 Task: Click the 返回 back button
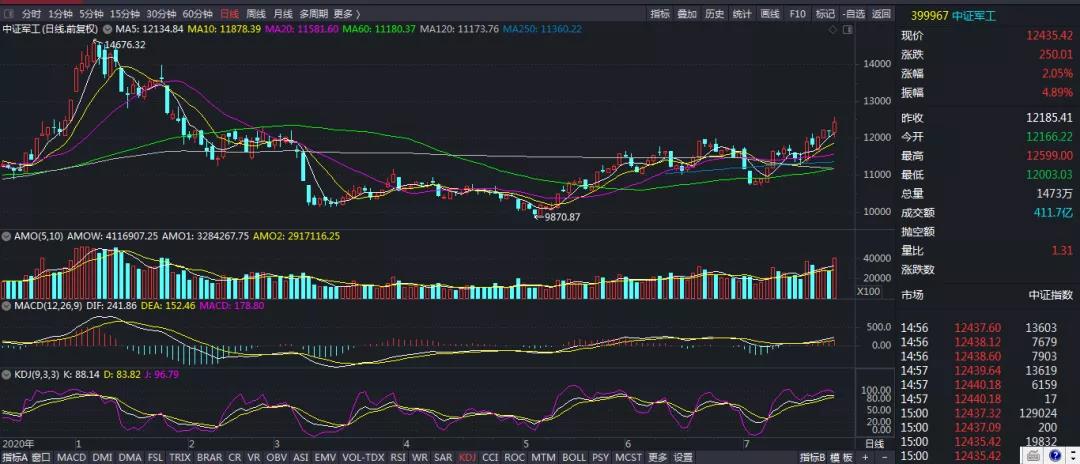pos(881,14)
